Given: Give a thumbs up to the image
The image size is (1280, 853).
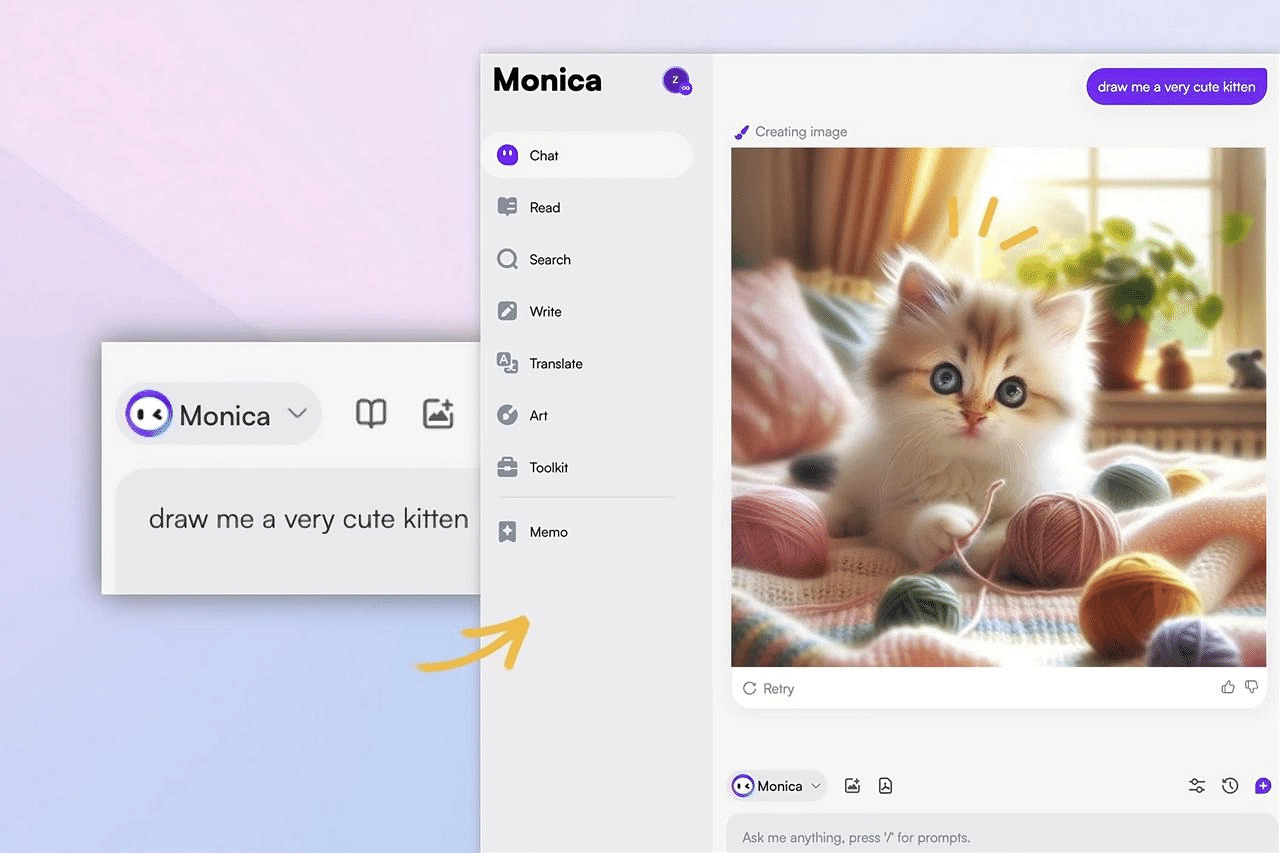Looking at the screenshot, I should click(x=1228, y=687).
